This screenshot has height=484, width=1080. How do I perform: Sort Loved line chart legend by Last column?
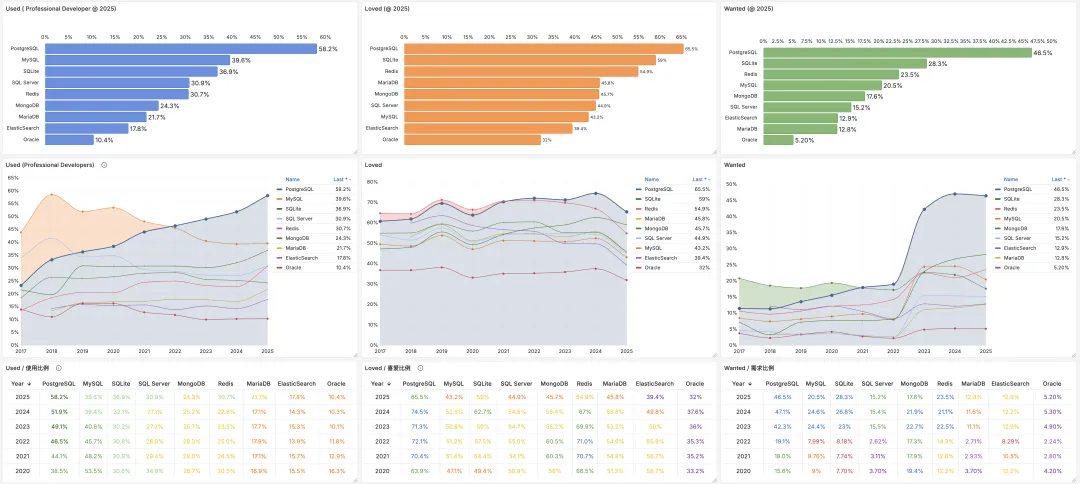click(x=700, y=180)
